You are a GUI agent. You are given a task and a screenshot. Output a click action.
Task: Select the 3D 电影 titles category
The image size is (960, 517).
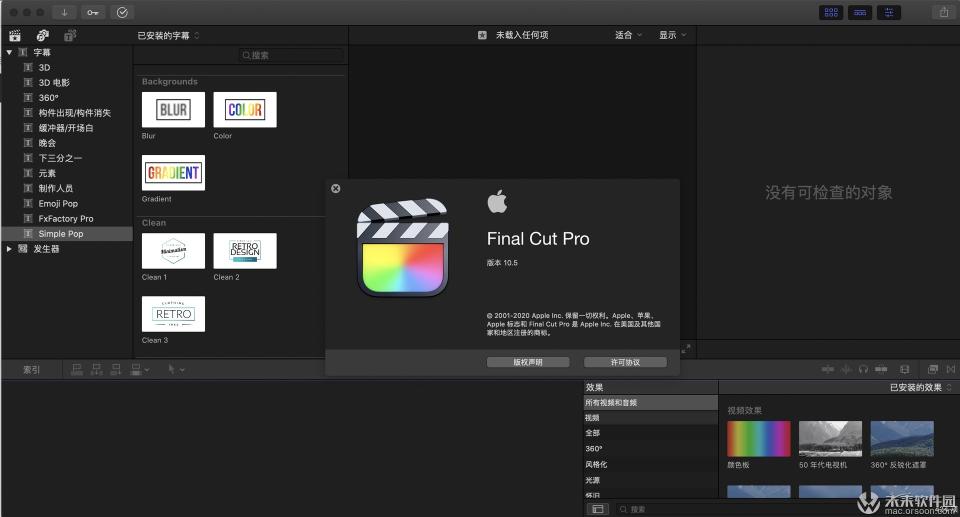point(67,83)
